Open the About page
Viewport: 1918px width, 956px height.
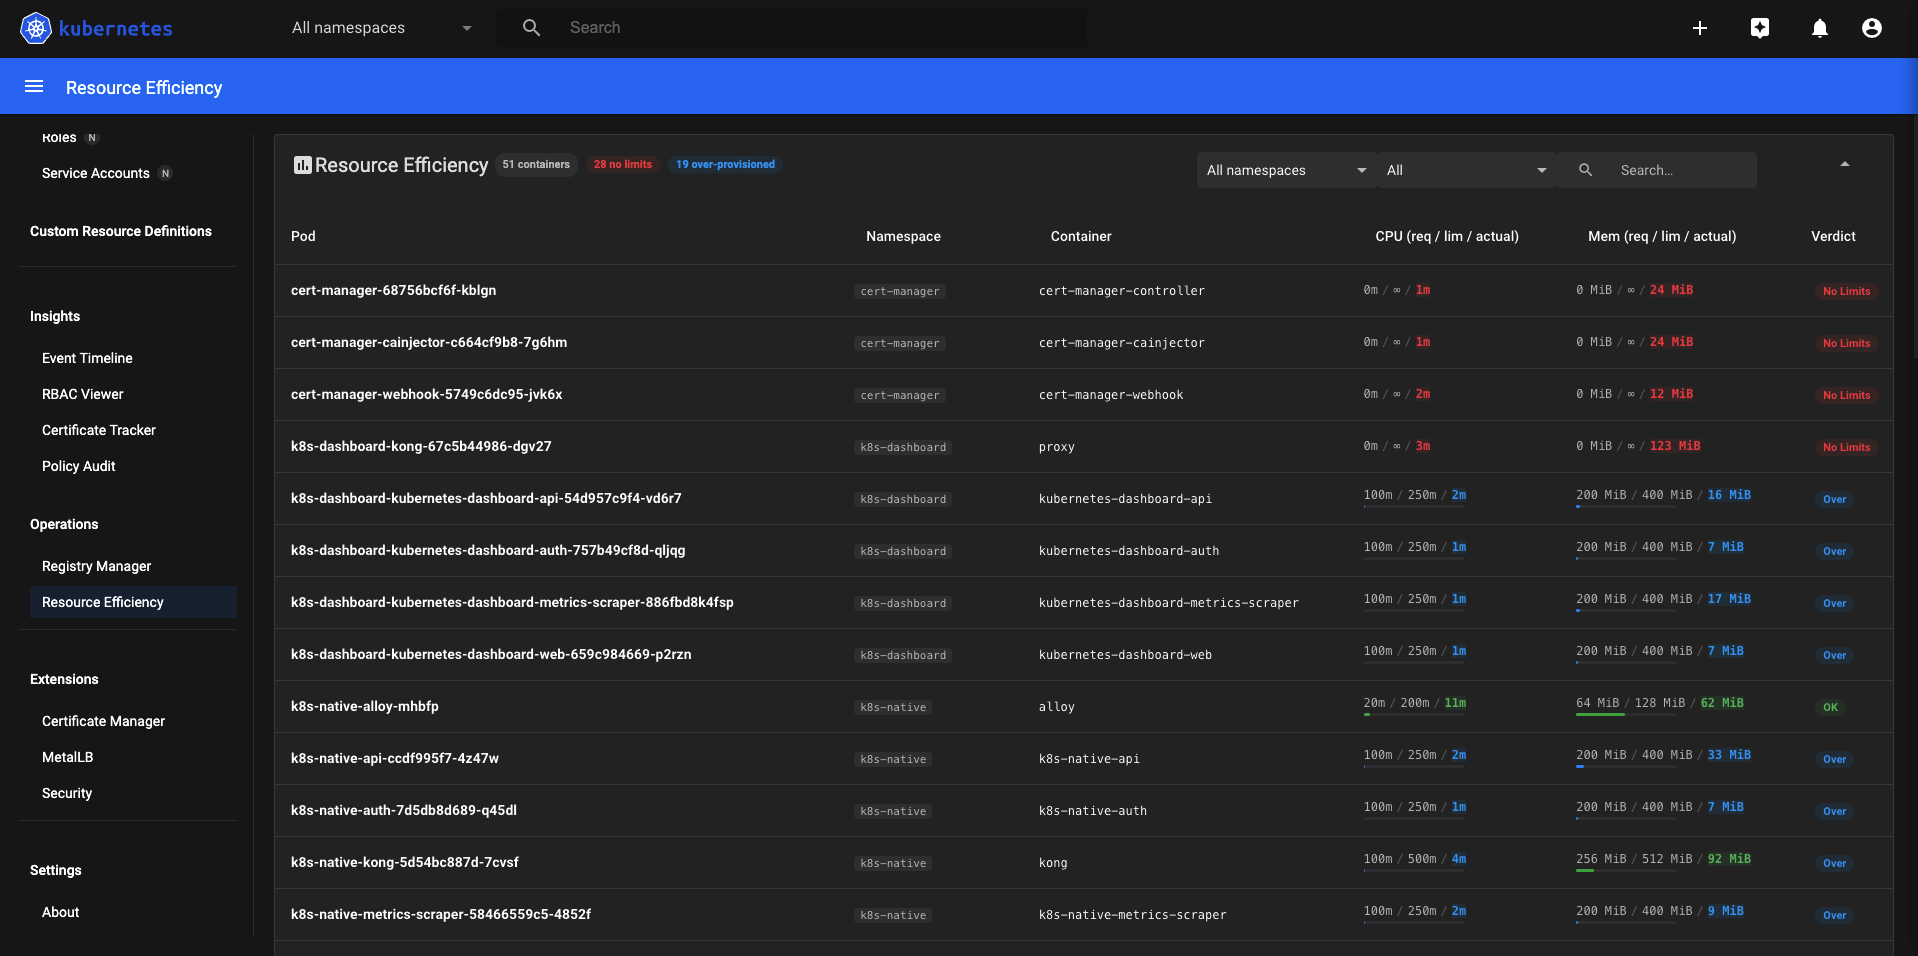(x=61, y=912)
